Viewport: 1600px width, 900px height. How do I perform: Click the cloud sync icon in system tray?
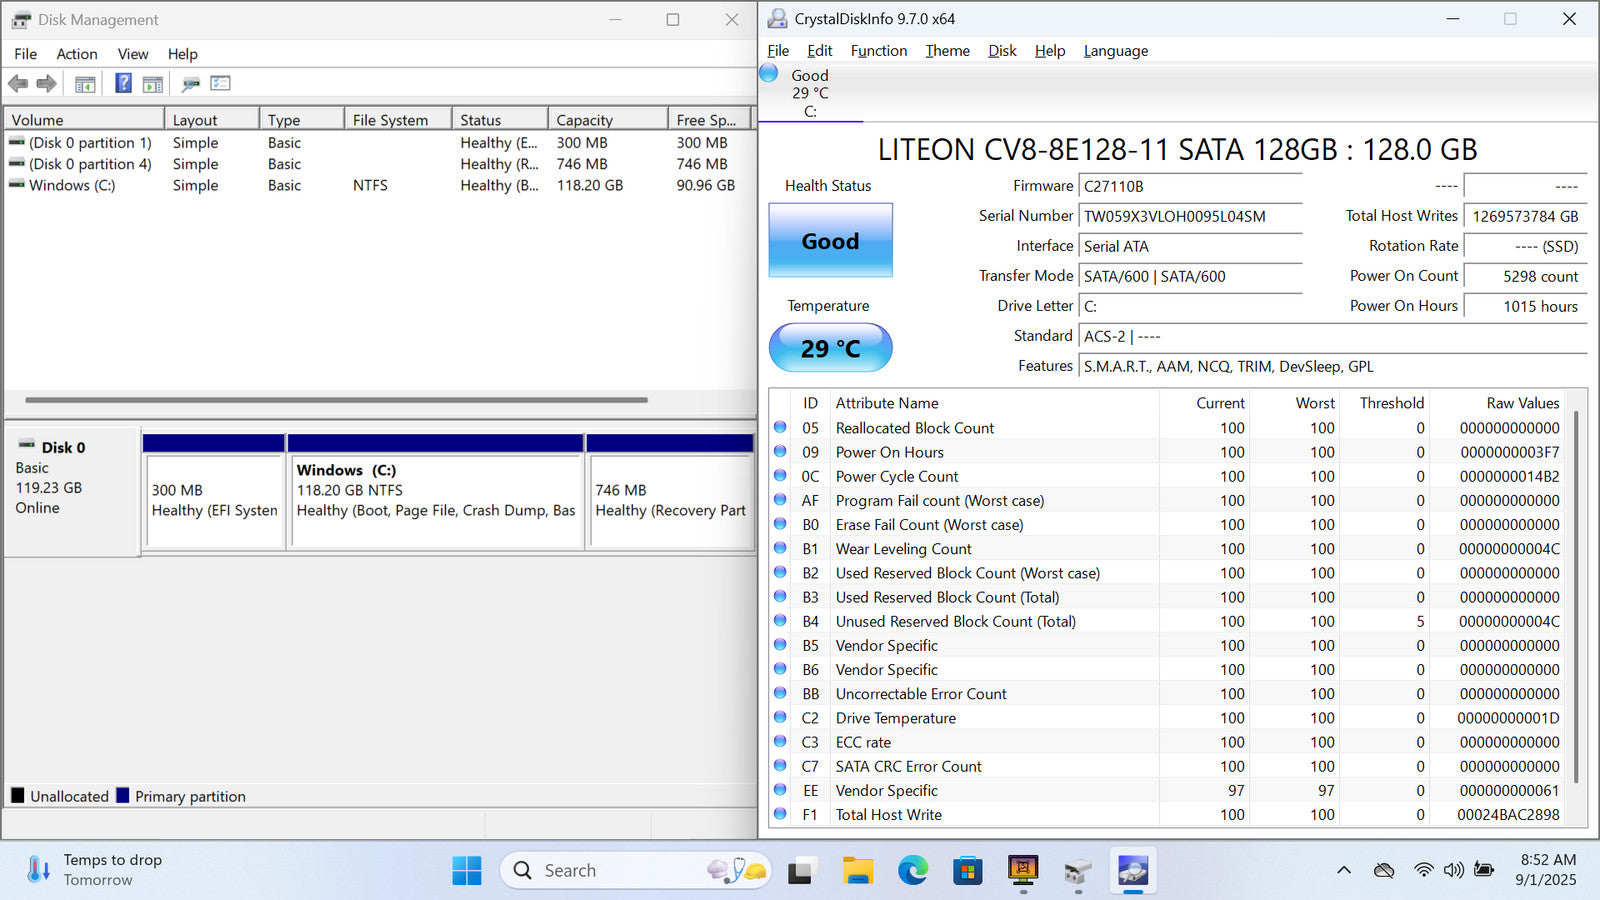point(1384,870)
